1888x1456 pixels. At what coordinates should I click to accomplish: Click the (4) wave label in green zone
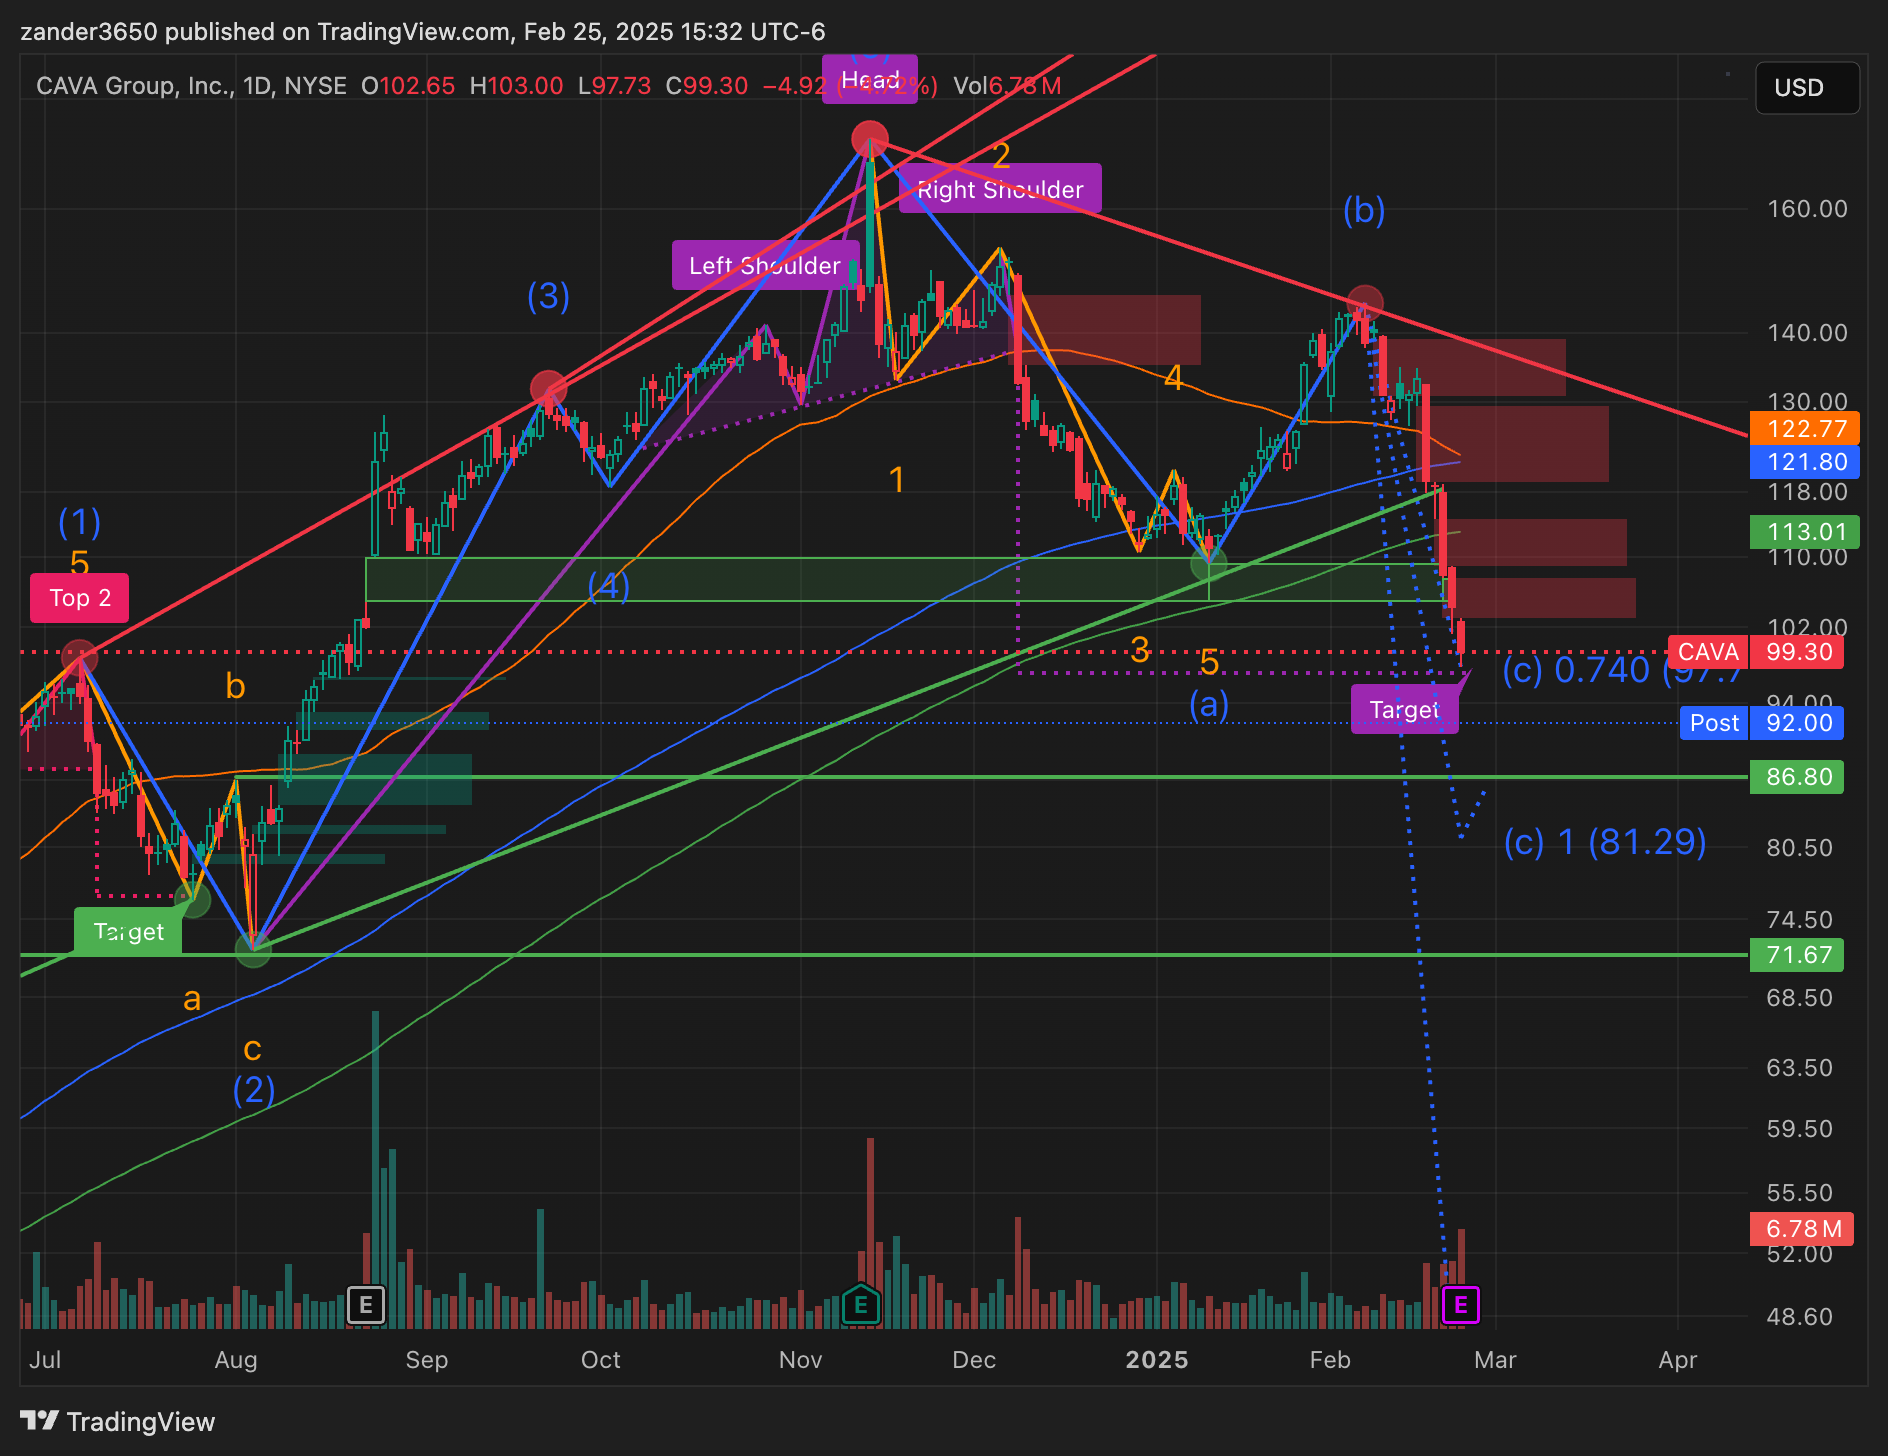[x=609, y=585]
